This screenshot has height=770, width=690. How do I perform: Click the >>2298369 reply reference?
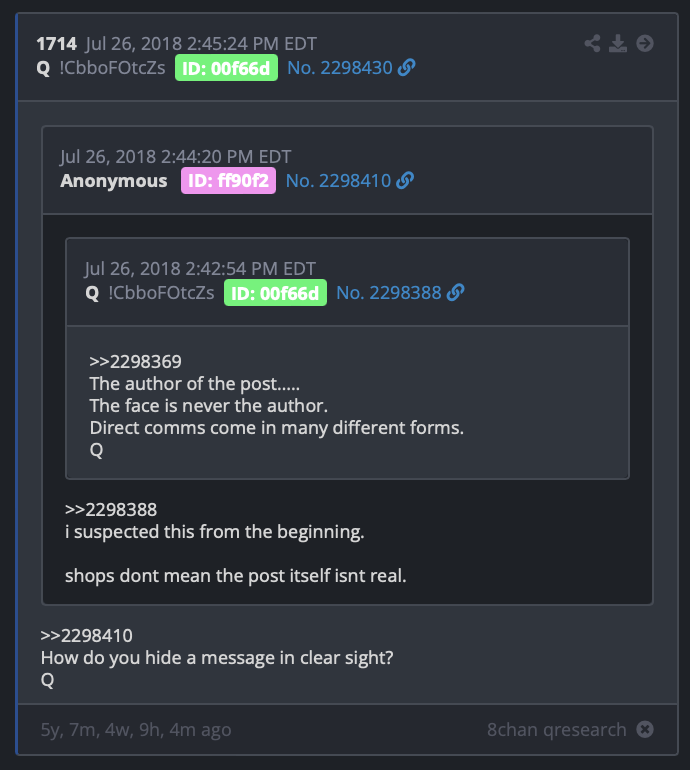tap(136, 361)
